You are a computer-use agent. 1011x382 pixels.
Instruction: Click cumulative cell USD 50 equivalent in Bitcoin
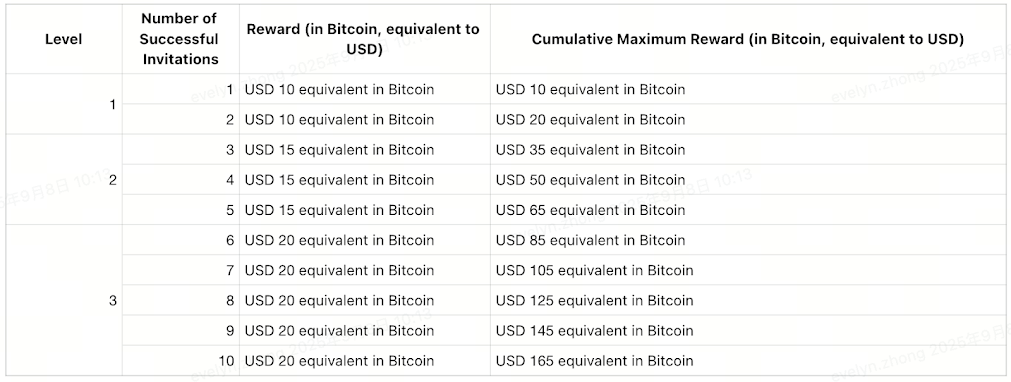[x=748, y=179]
